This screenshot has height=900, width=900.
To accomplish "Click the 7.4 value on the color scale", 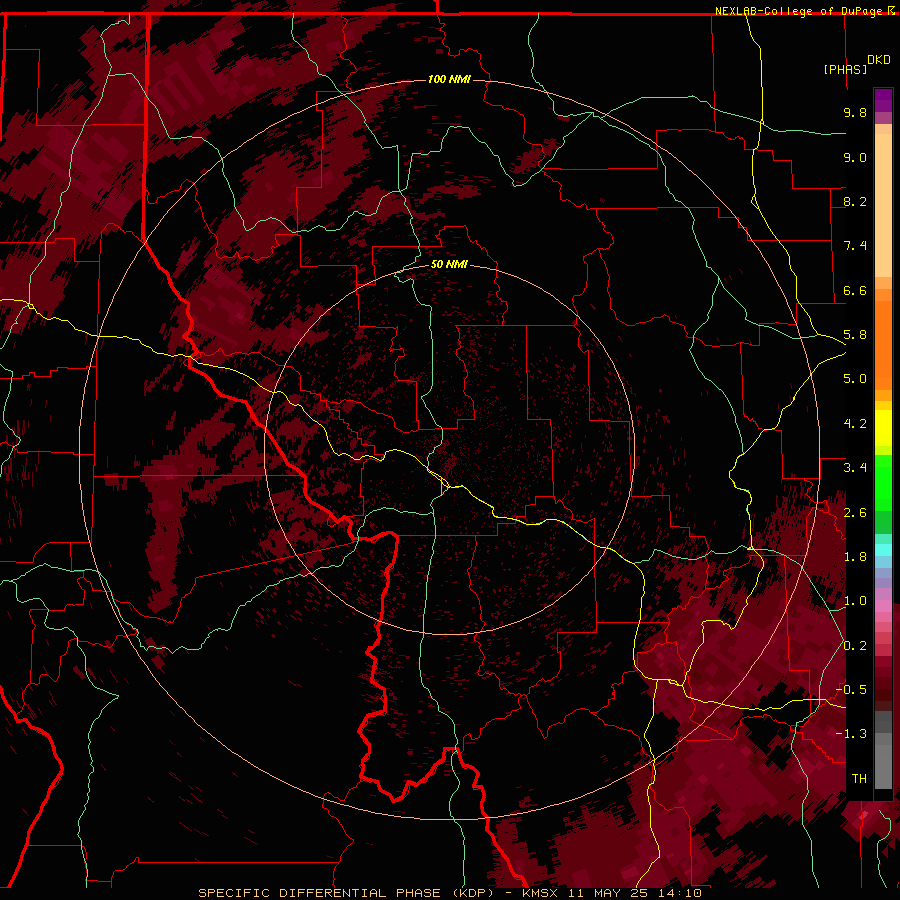I will point(855,246).
